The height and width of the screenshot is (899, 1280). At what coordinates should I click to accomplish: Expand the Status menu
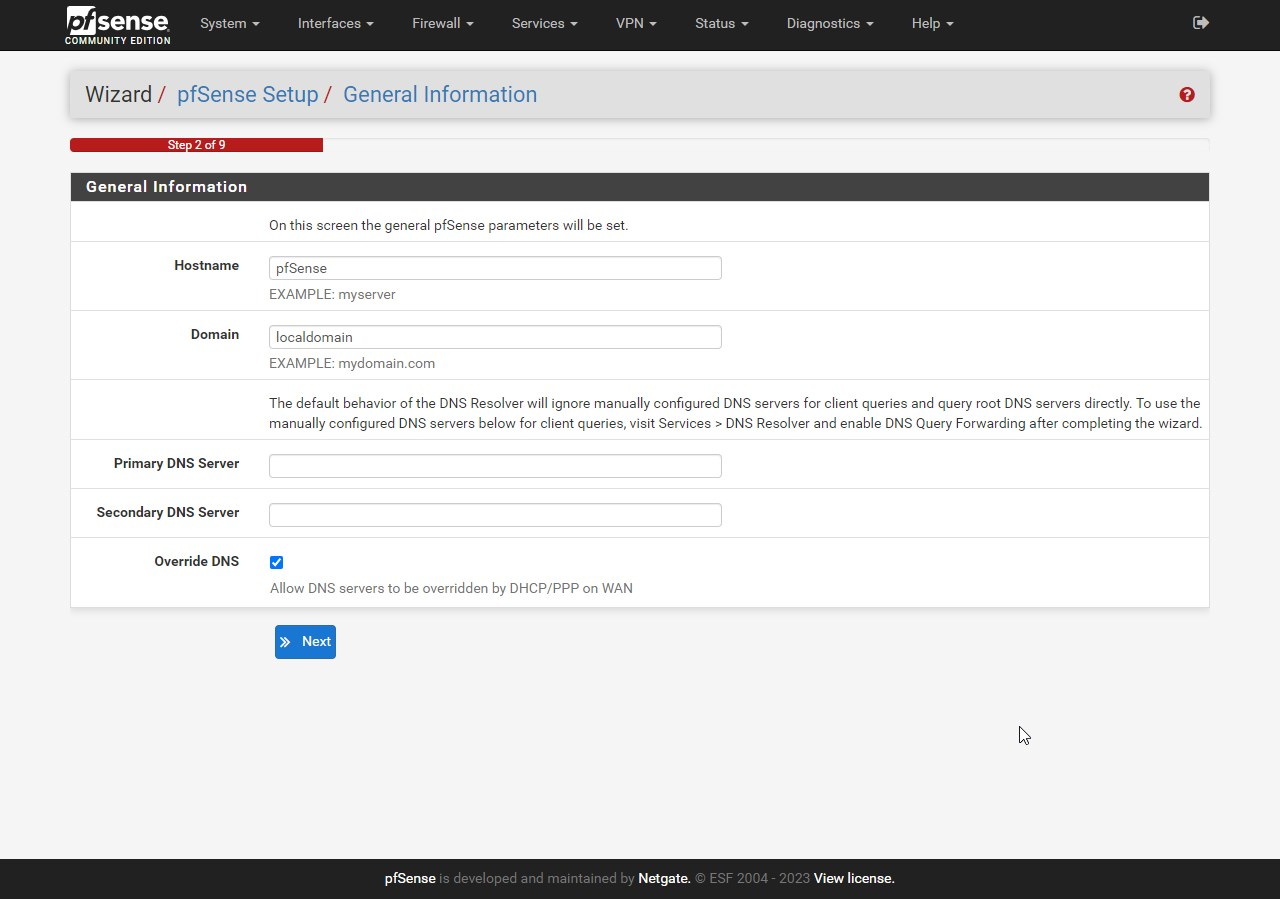click(722, 23)
